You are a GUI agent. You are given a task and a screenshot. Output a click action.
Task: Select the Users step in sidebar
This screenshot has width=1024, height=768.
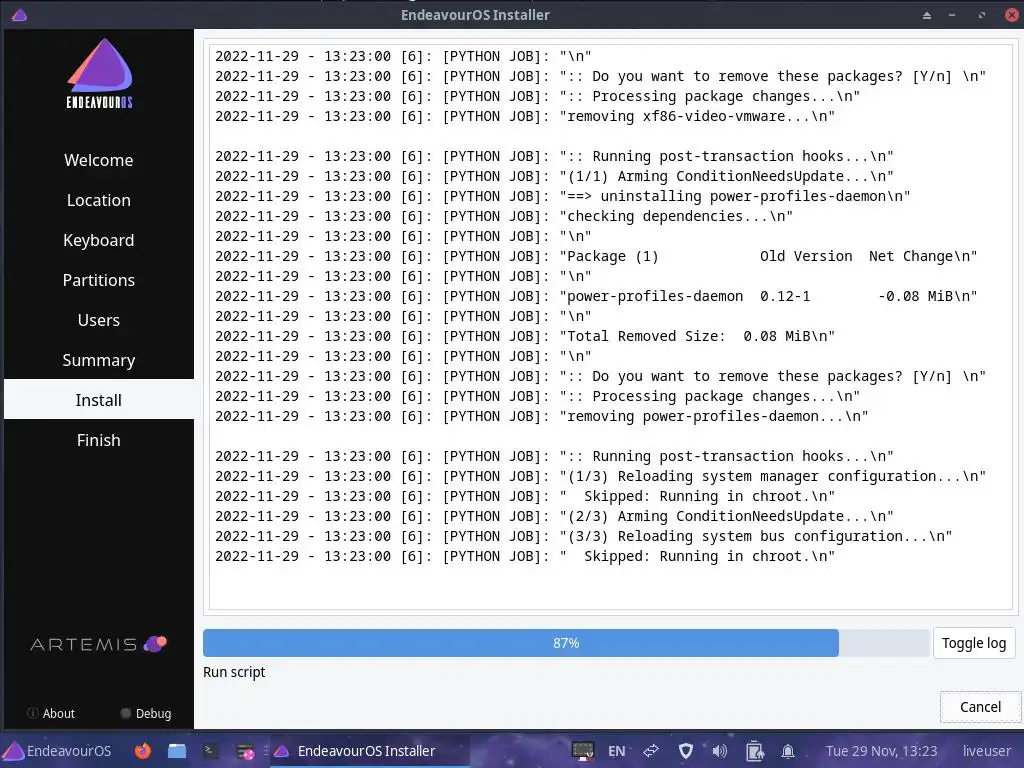pyautogui.click(x=99, y=320)
